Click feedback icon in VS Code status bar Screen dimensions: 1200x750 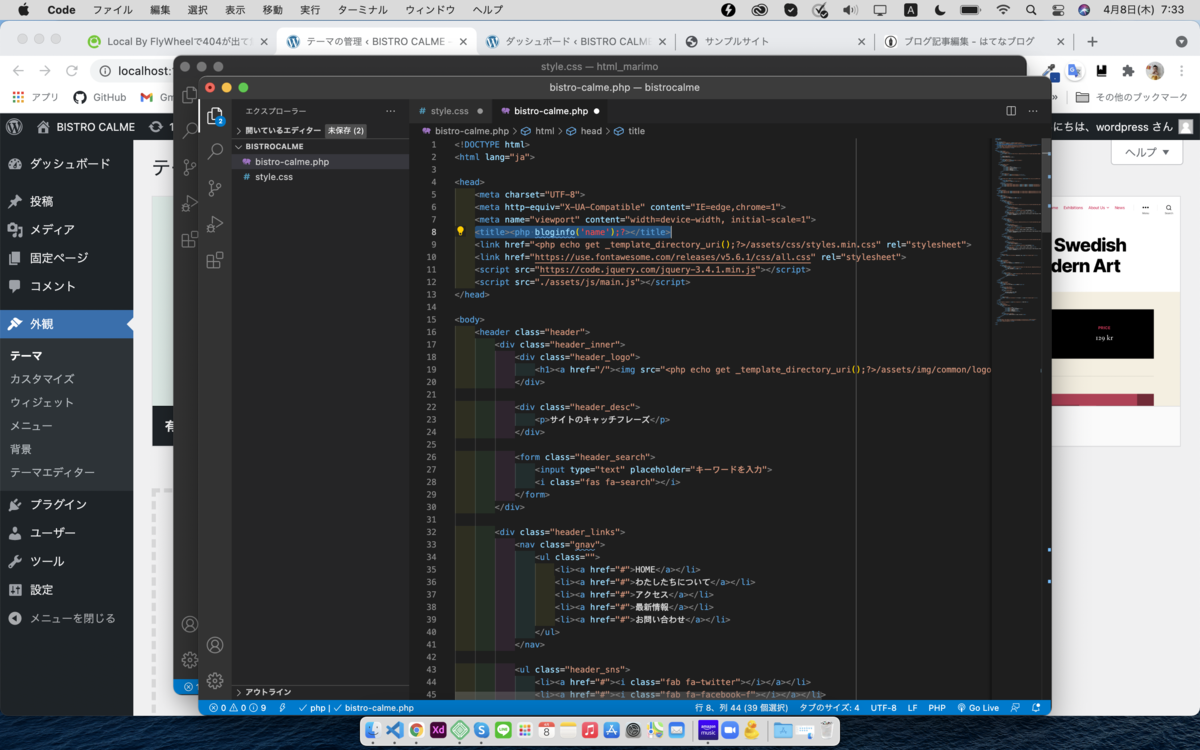click(x=1015, y=707)
